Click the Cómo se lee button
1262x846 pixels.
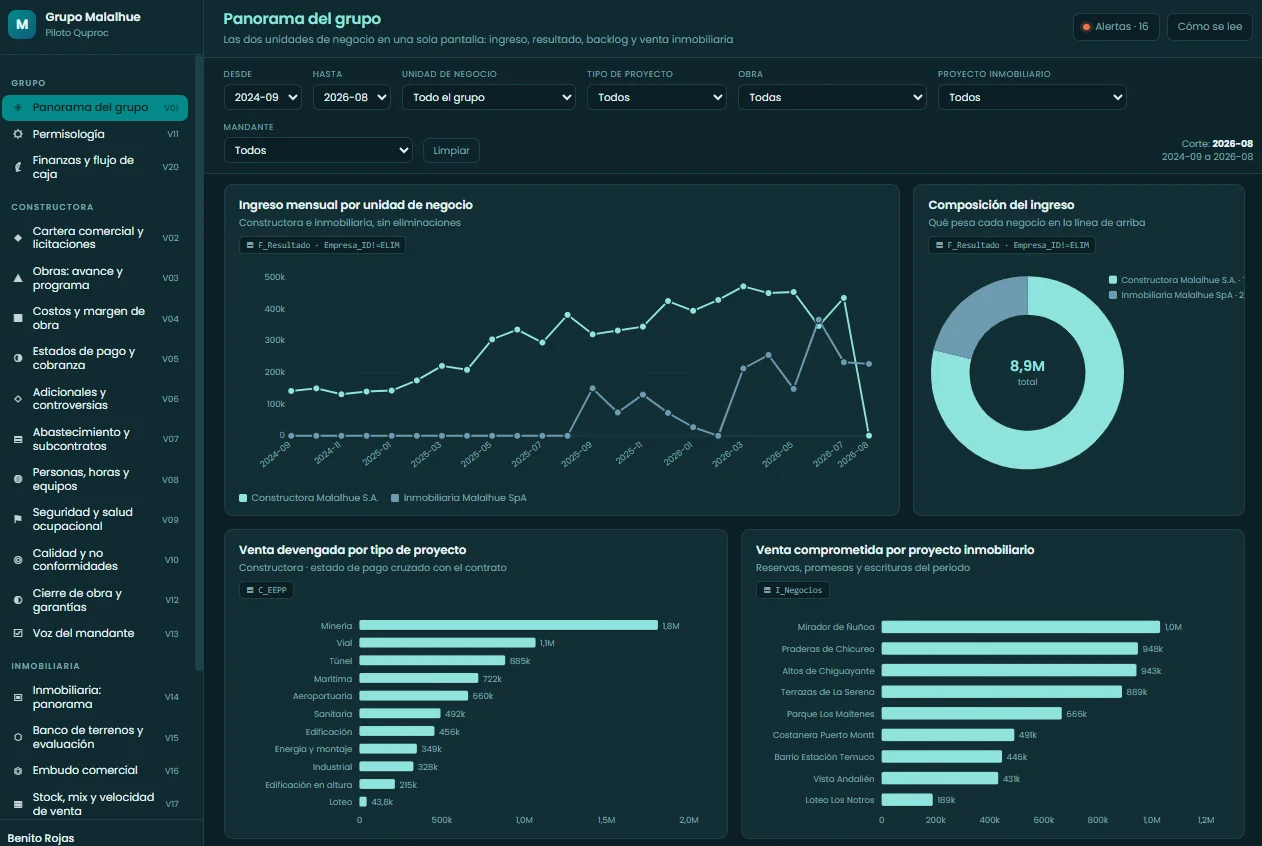1210,27
